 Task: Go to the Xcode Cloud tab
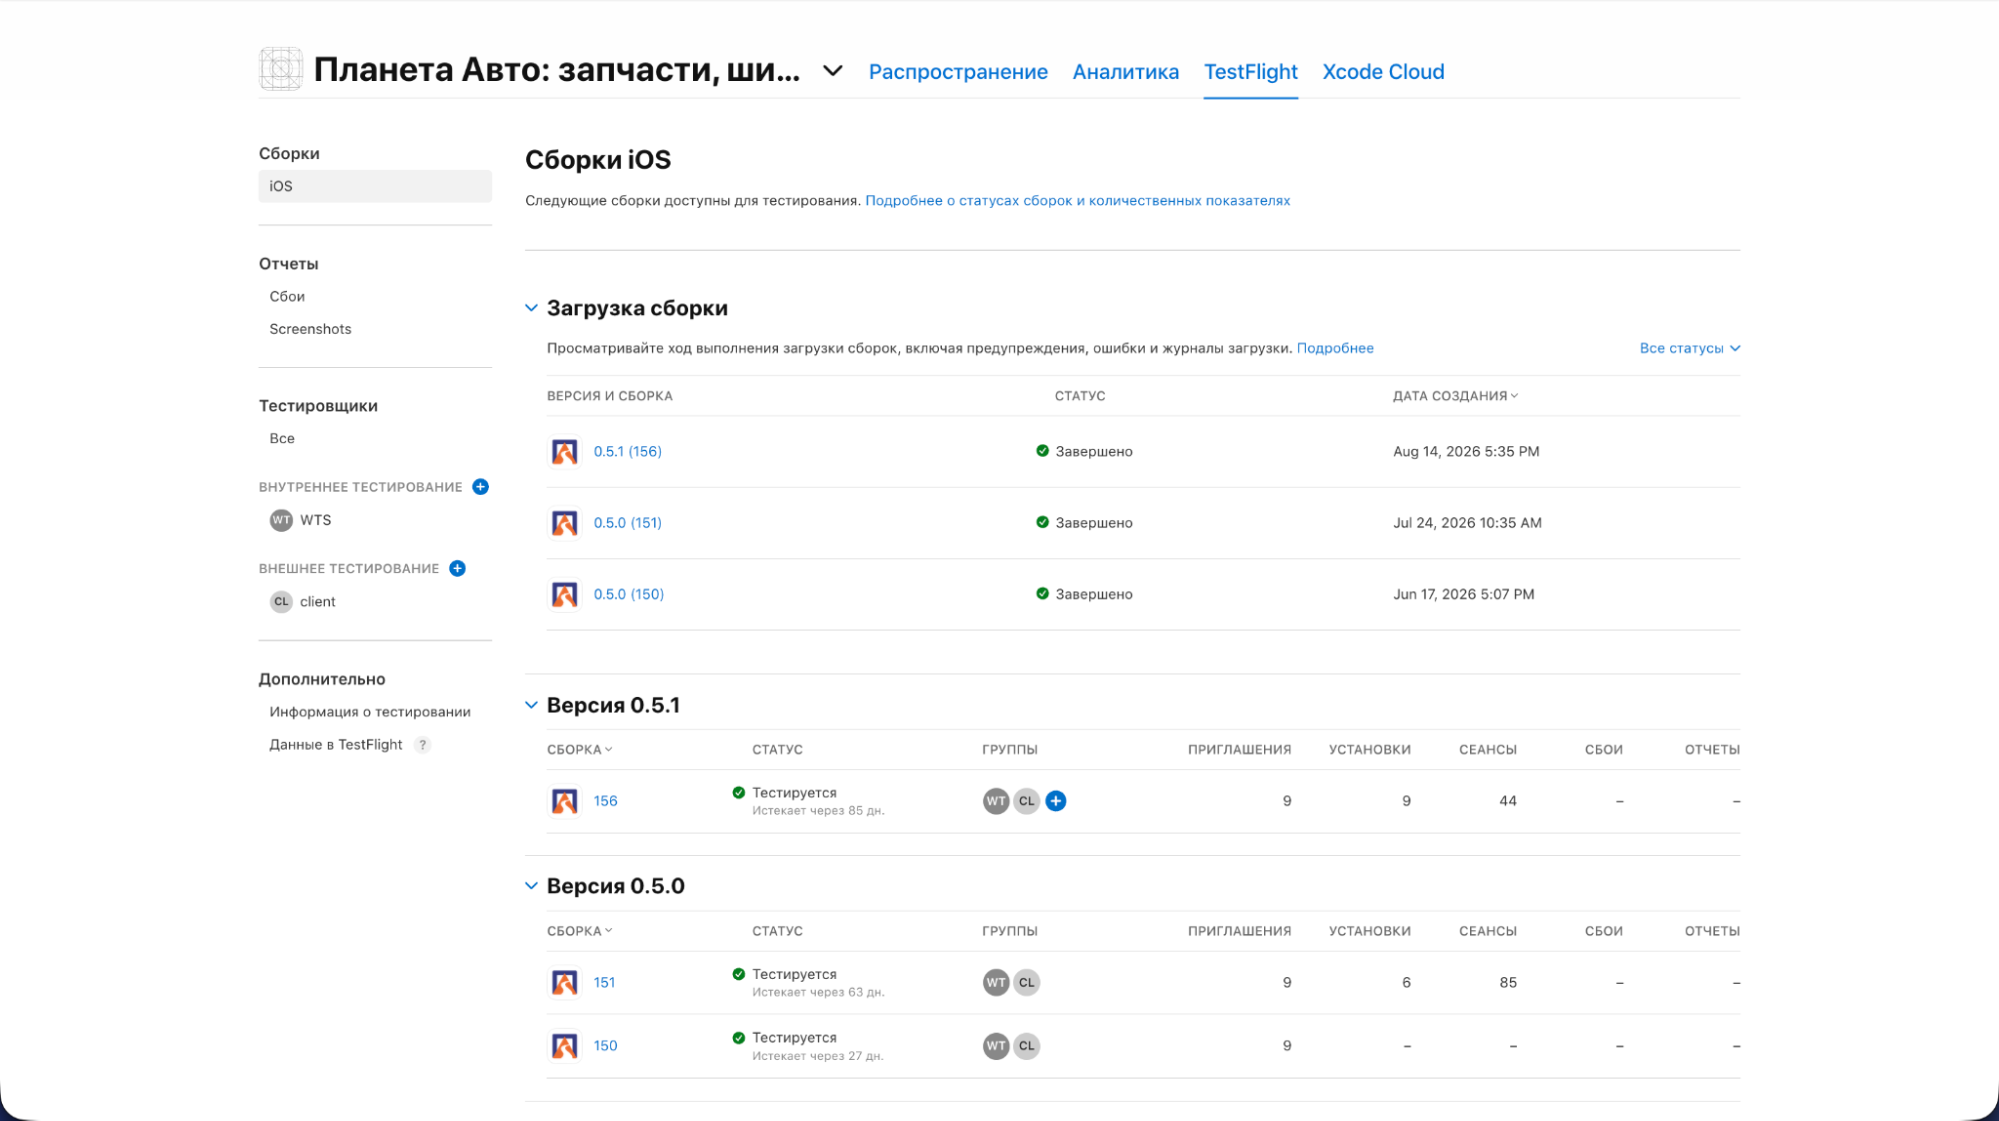1383,72
